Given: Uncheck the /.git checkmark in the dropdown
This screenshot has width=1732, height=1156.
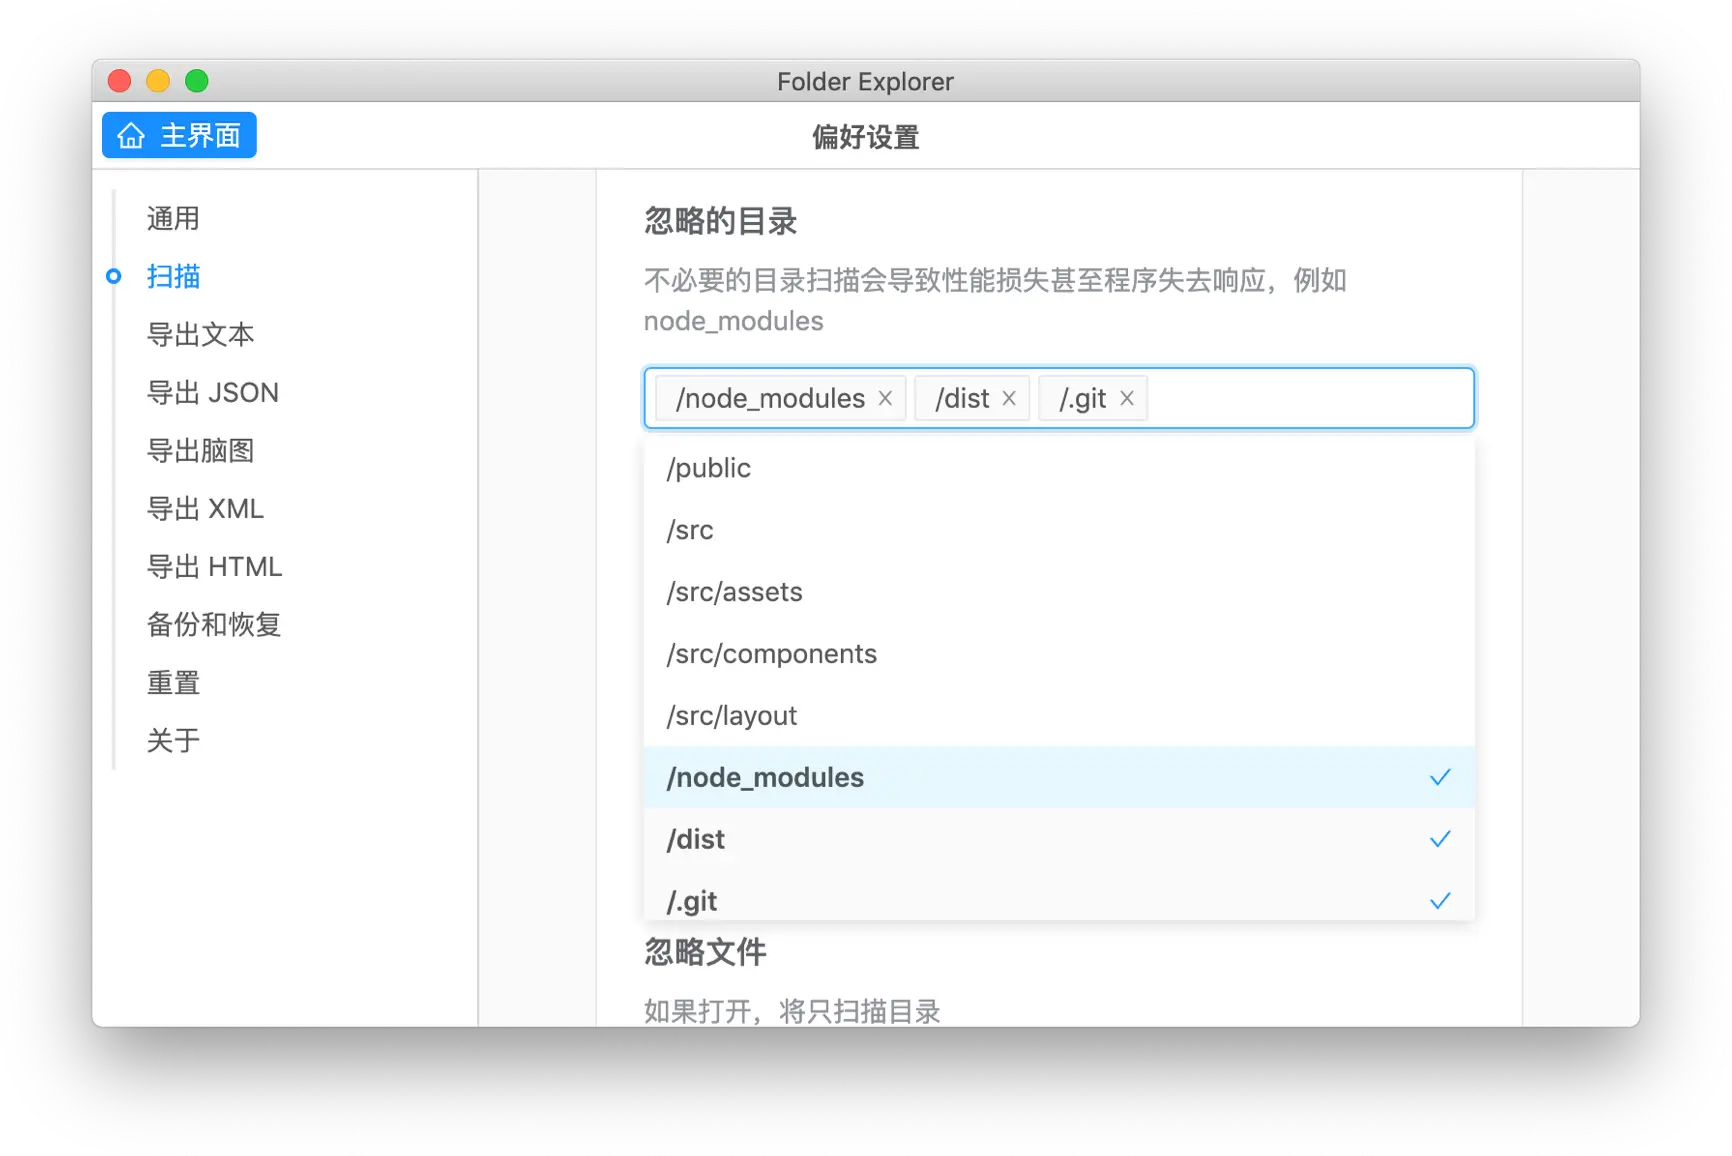Looking at the screenshot, I should (1440, 901).
